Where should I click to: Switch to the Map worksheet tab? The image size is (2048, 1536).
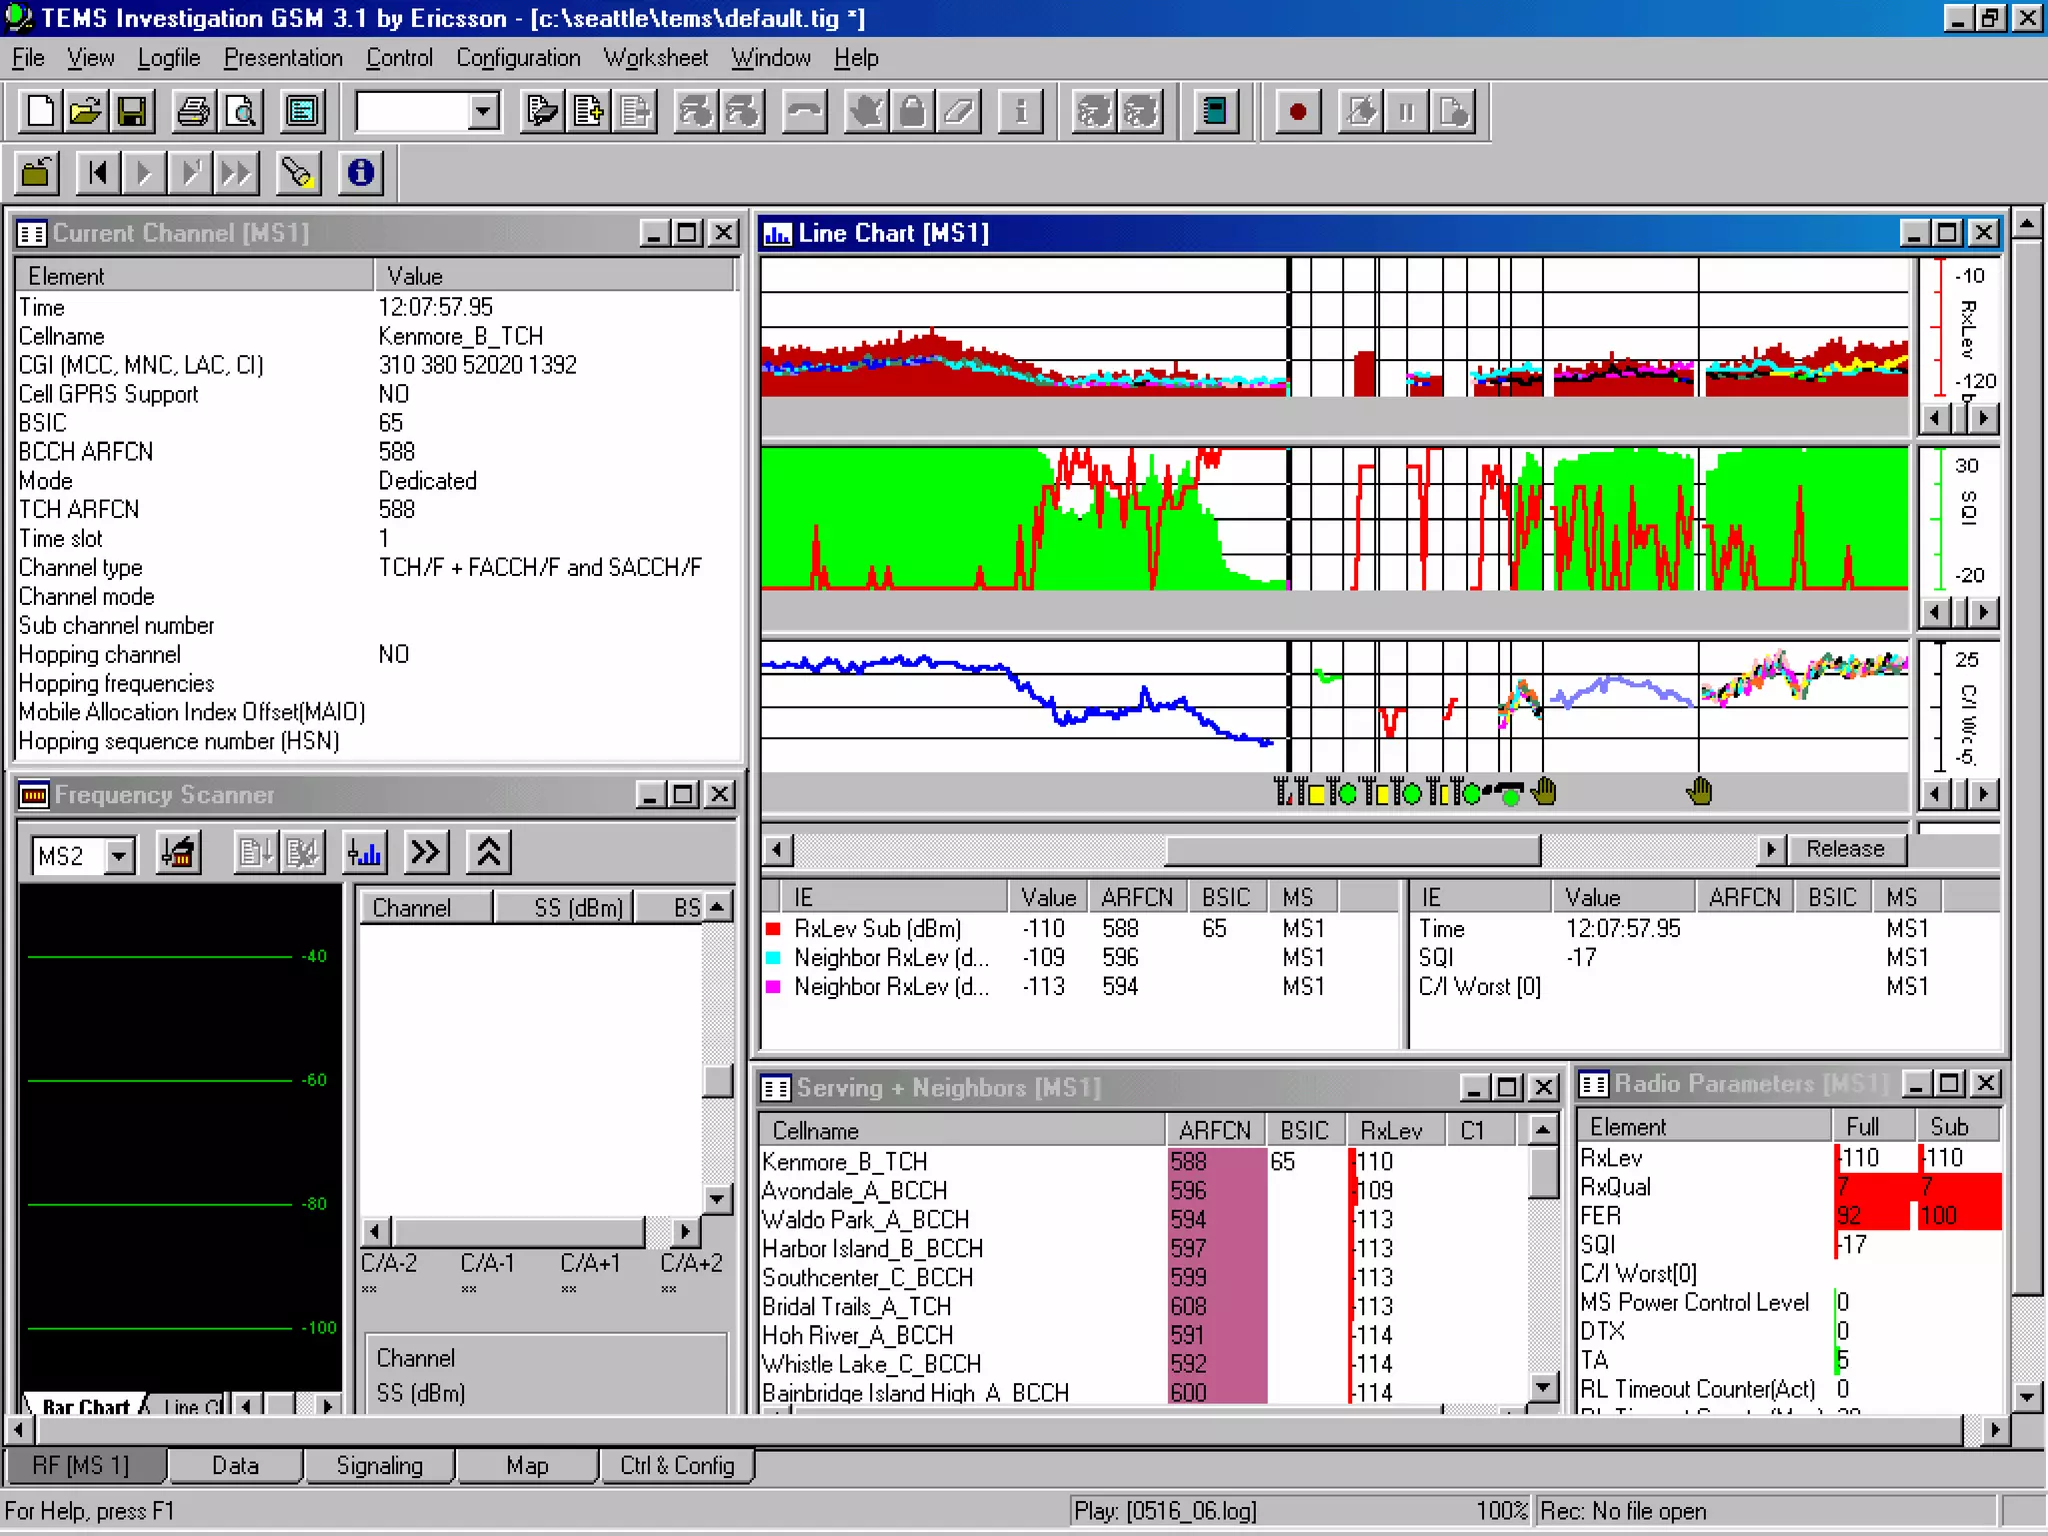click(x=527, y=1466)
